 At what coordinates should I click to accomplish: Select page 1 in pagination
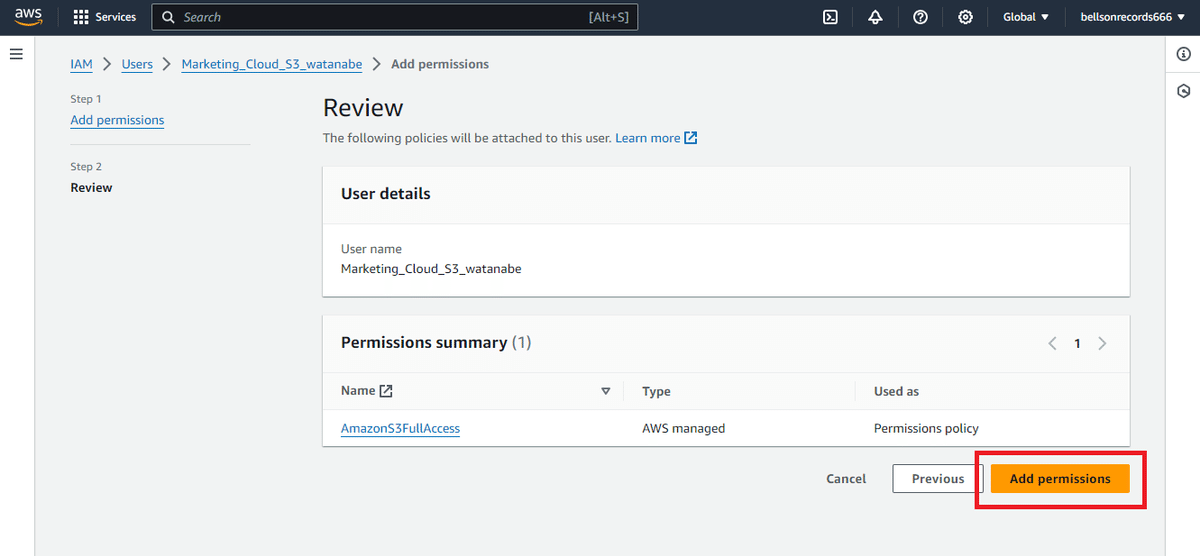tap(1077, 343)
